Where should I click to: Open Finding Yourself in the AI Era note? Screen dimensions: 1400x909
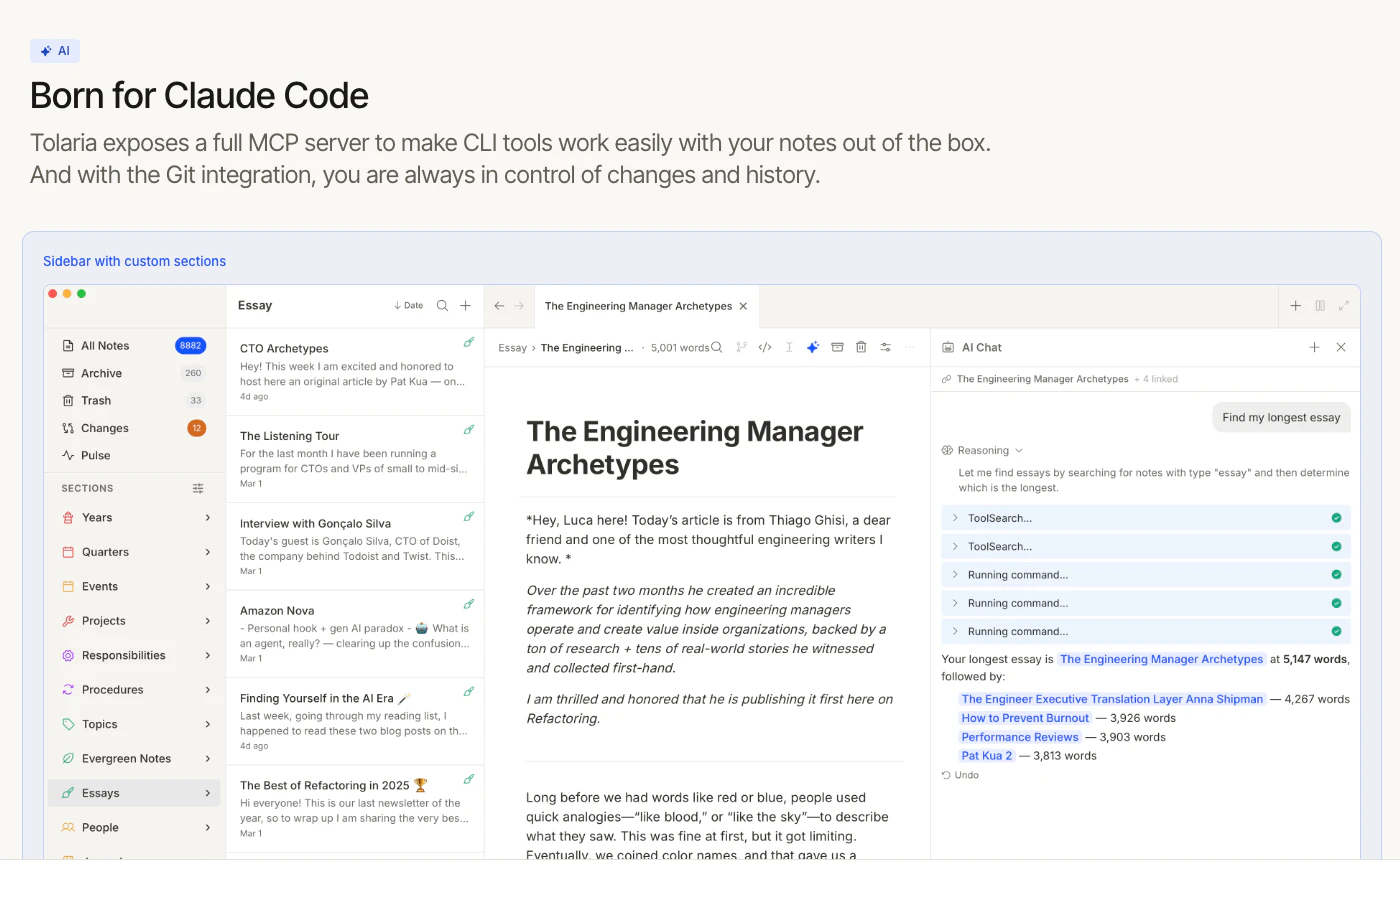[355, 721]
